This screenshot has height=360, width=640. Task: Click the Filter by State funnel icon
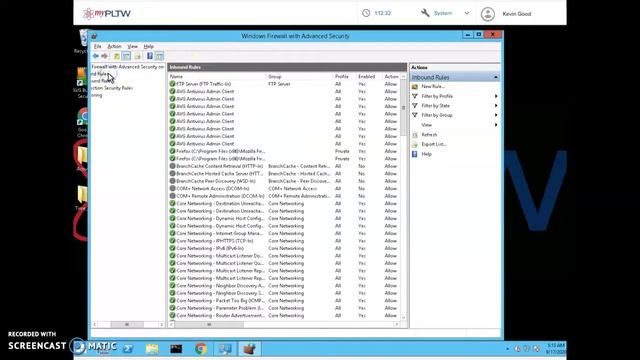[415, 106]
